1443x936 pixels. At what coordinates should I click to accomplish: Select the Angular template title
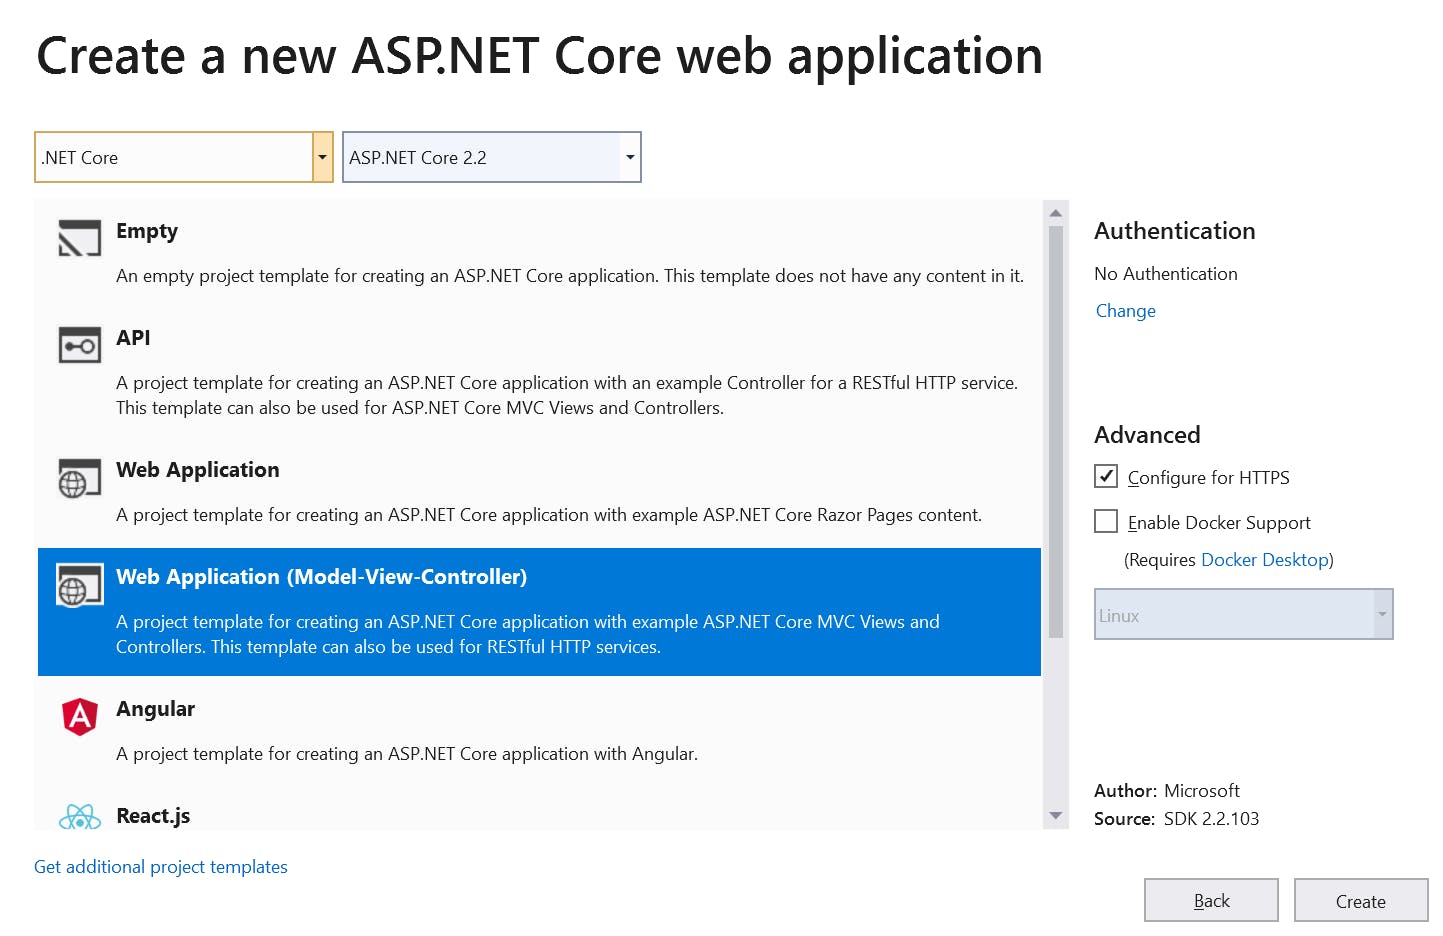pyautogui.click(x=155, y=709)
